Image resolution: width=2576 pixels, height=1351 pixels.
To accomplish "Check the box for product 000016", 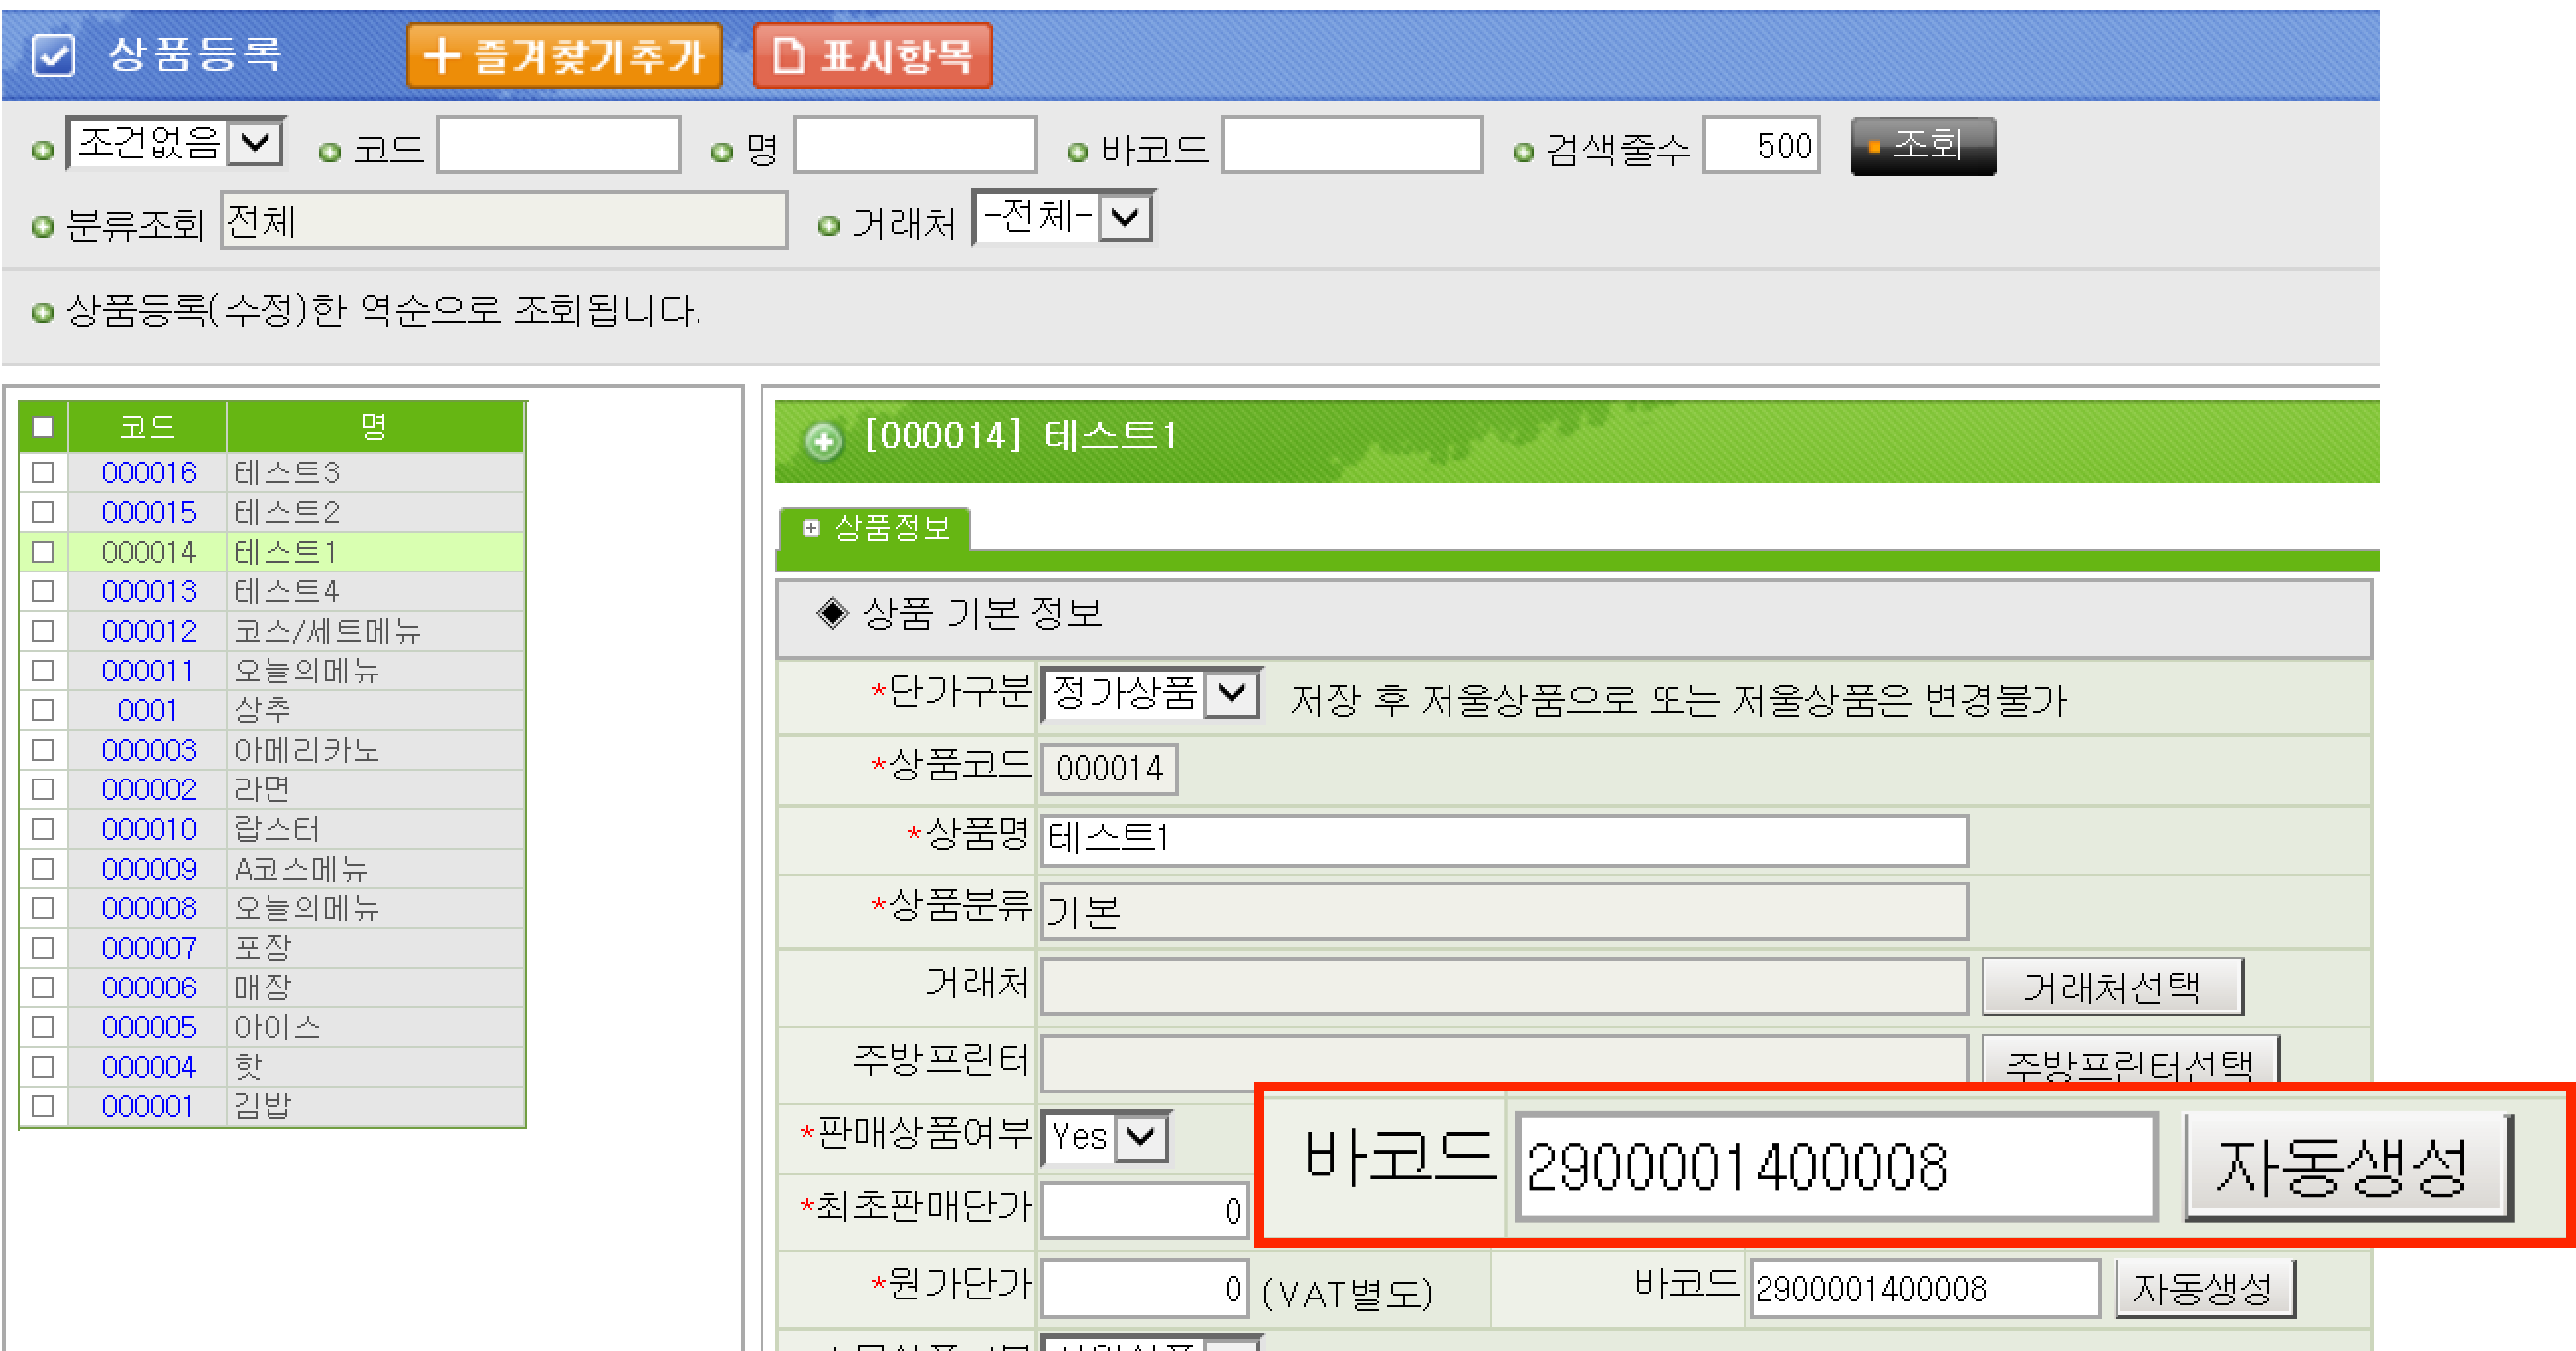I will coord(43,472).
